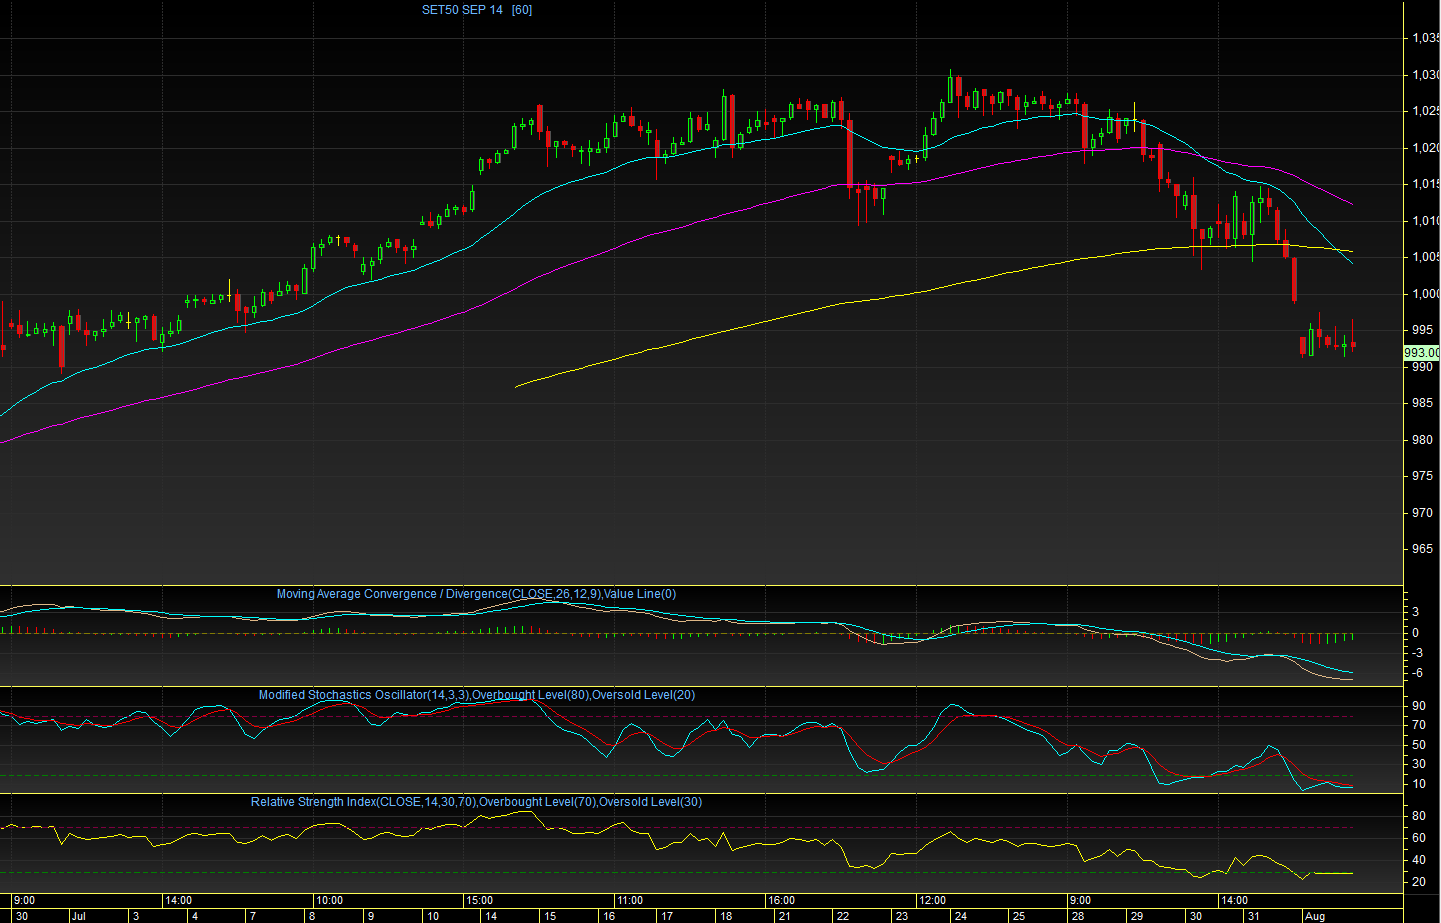This screenshot has height=923, width=1441.
Task: Click the 970 price axis label
Action: coord(1422,513)
